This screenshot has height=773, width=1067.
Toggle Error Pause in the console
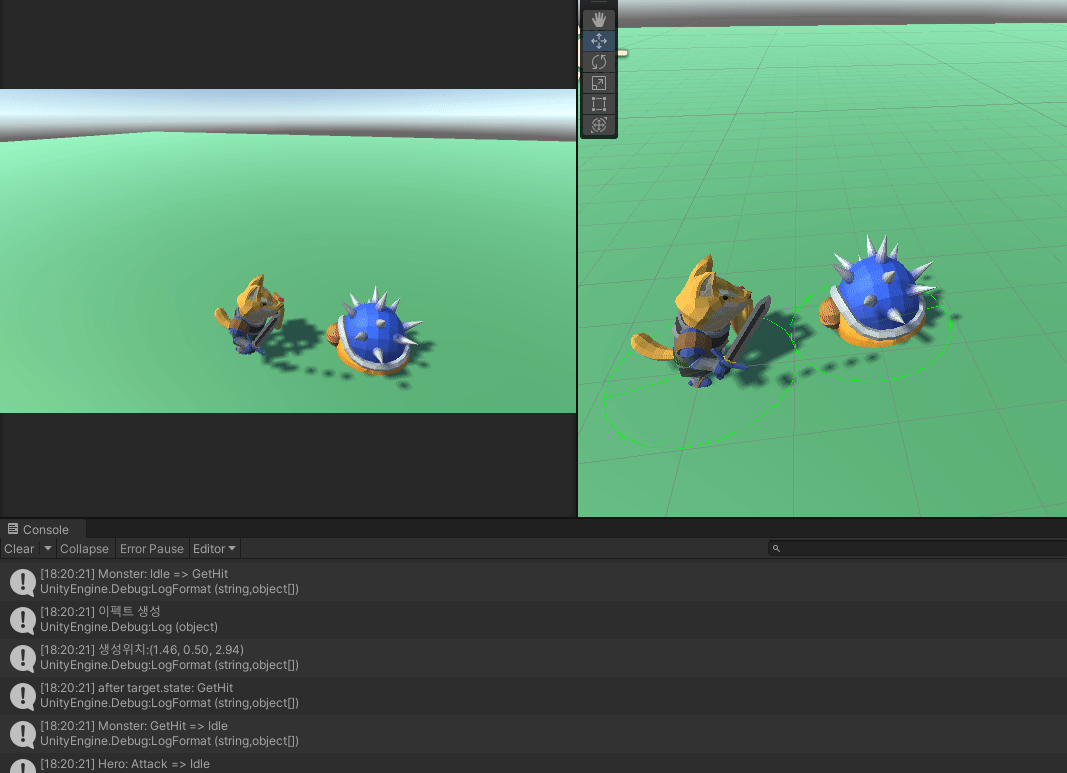tap(152, 548)
